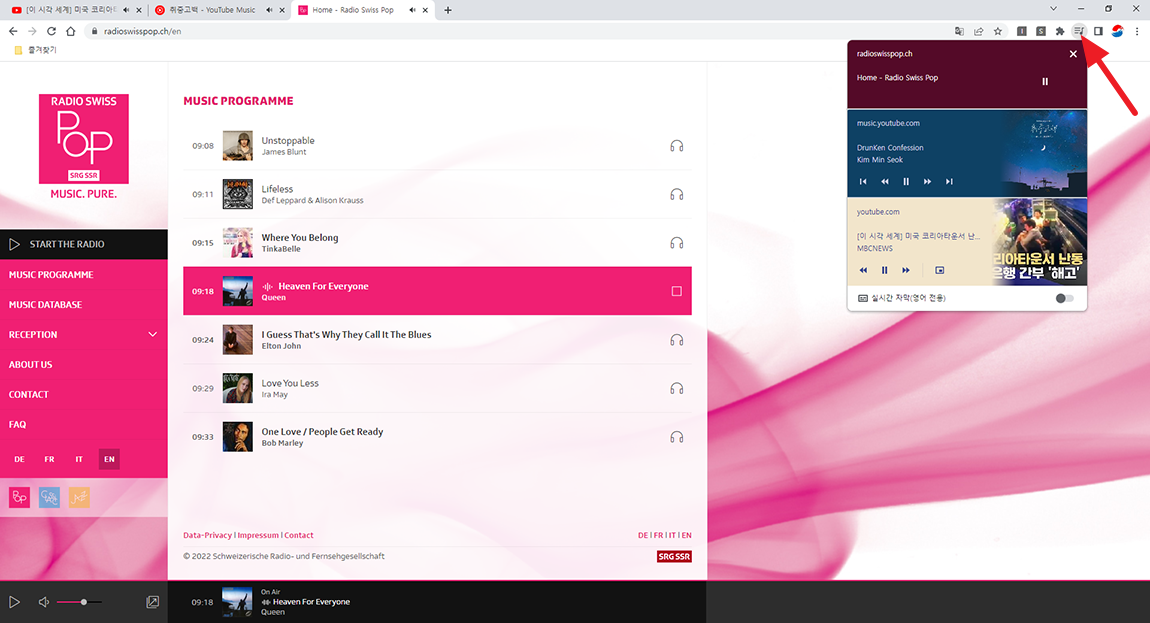Open a new browser tab
The image size is (1150, 623).
click(x=447, y=10)
